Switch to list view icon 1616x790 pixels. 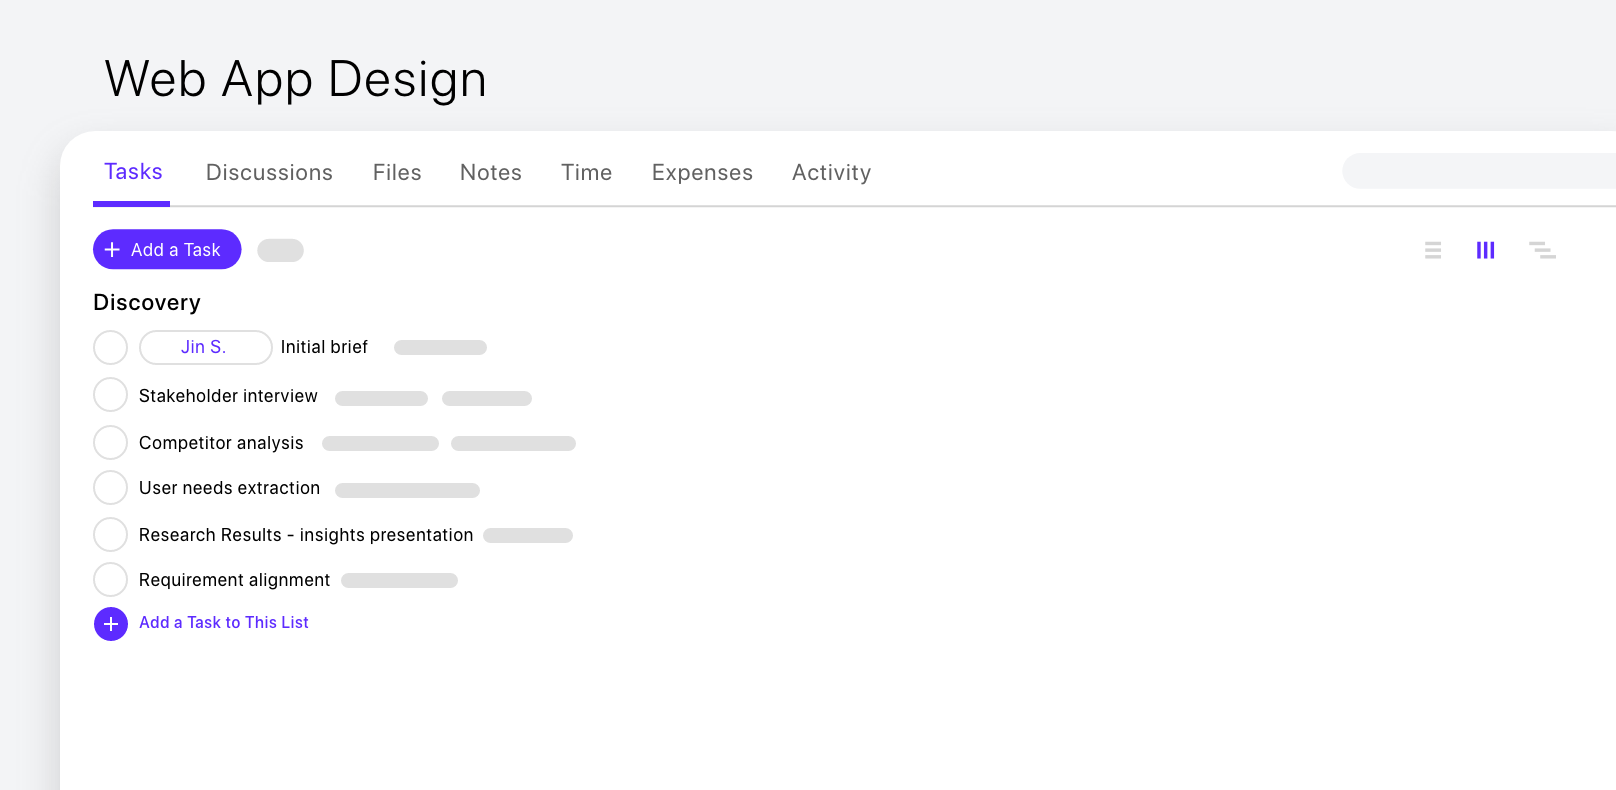1433,250
